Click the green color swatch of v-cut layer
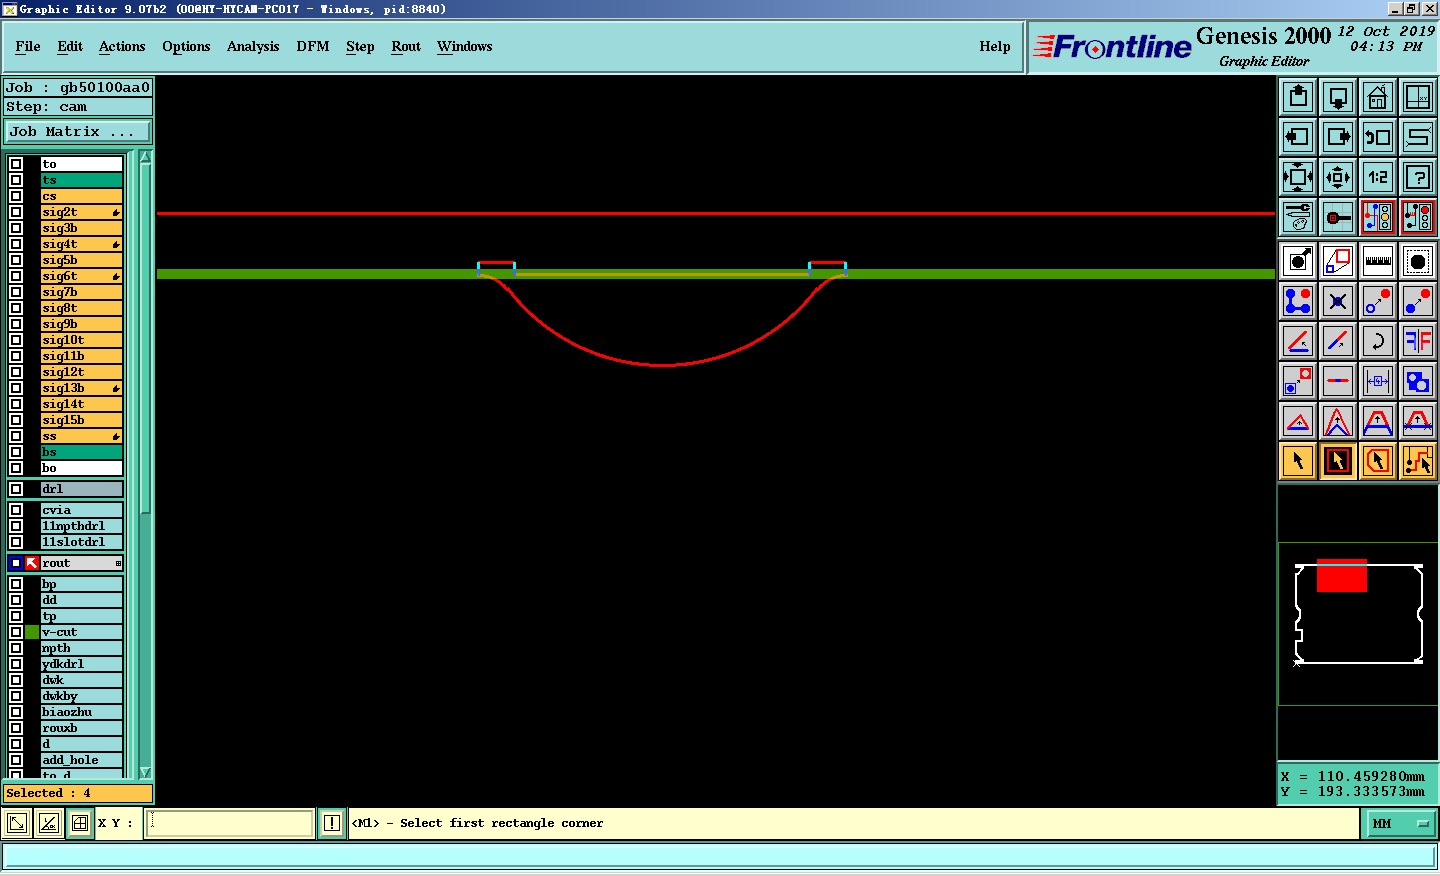 click(32, 632)
